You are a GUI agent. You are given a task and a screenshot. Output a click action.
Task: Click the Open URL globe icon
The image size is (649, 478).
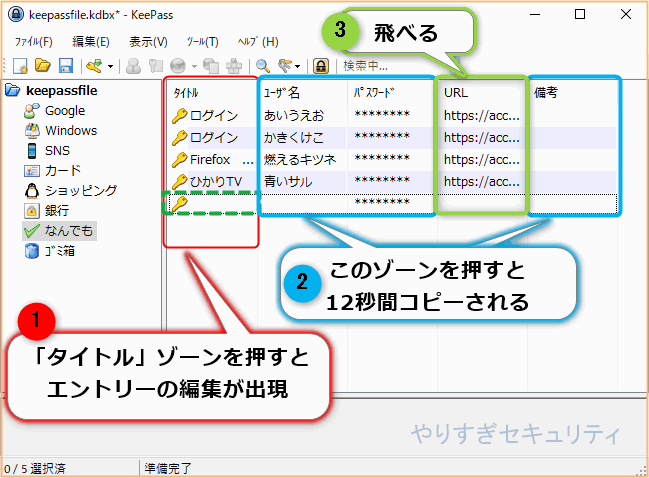click(x=178, y=65)
